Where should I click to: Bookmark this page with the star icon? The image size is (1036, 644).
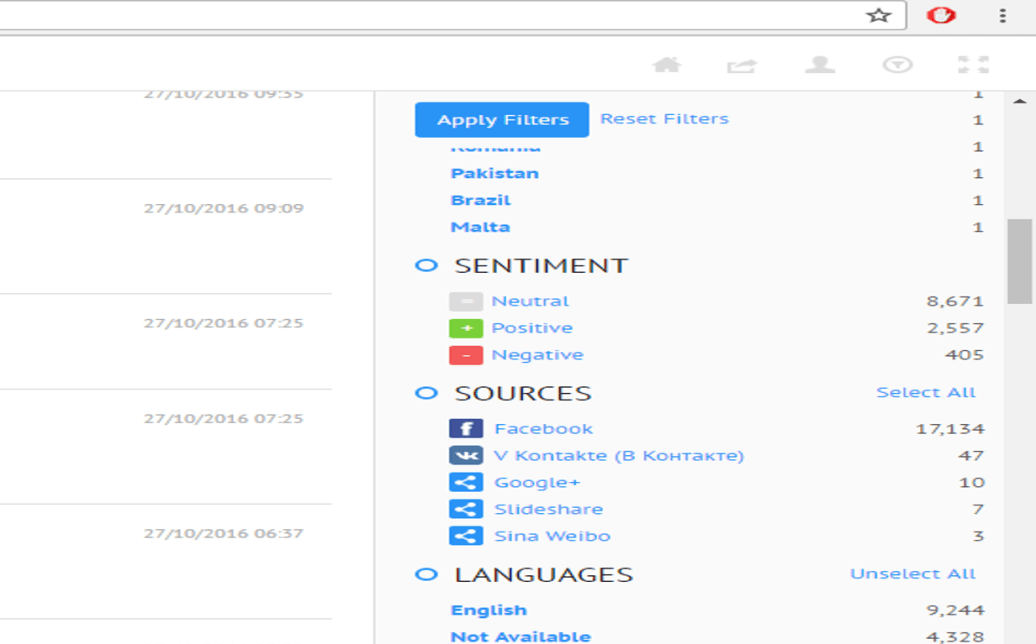point(878,15)
